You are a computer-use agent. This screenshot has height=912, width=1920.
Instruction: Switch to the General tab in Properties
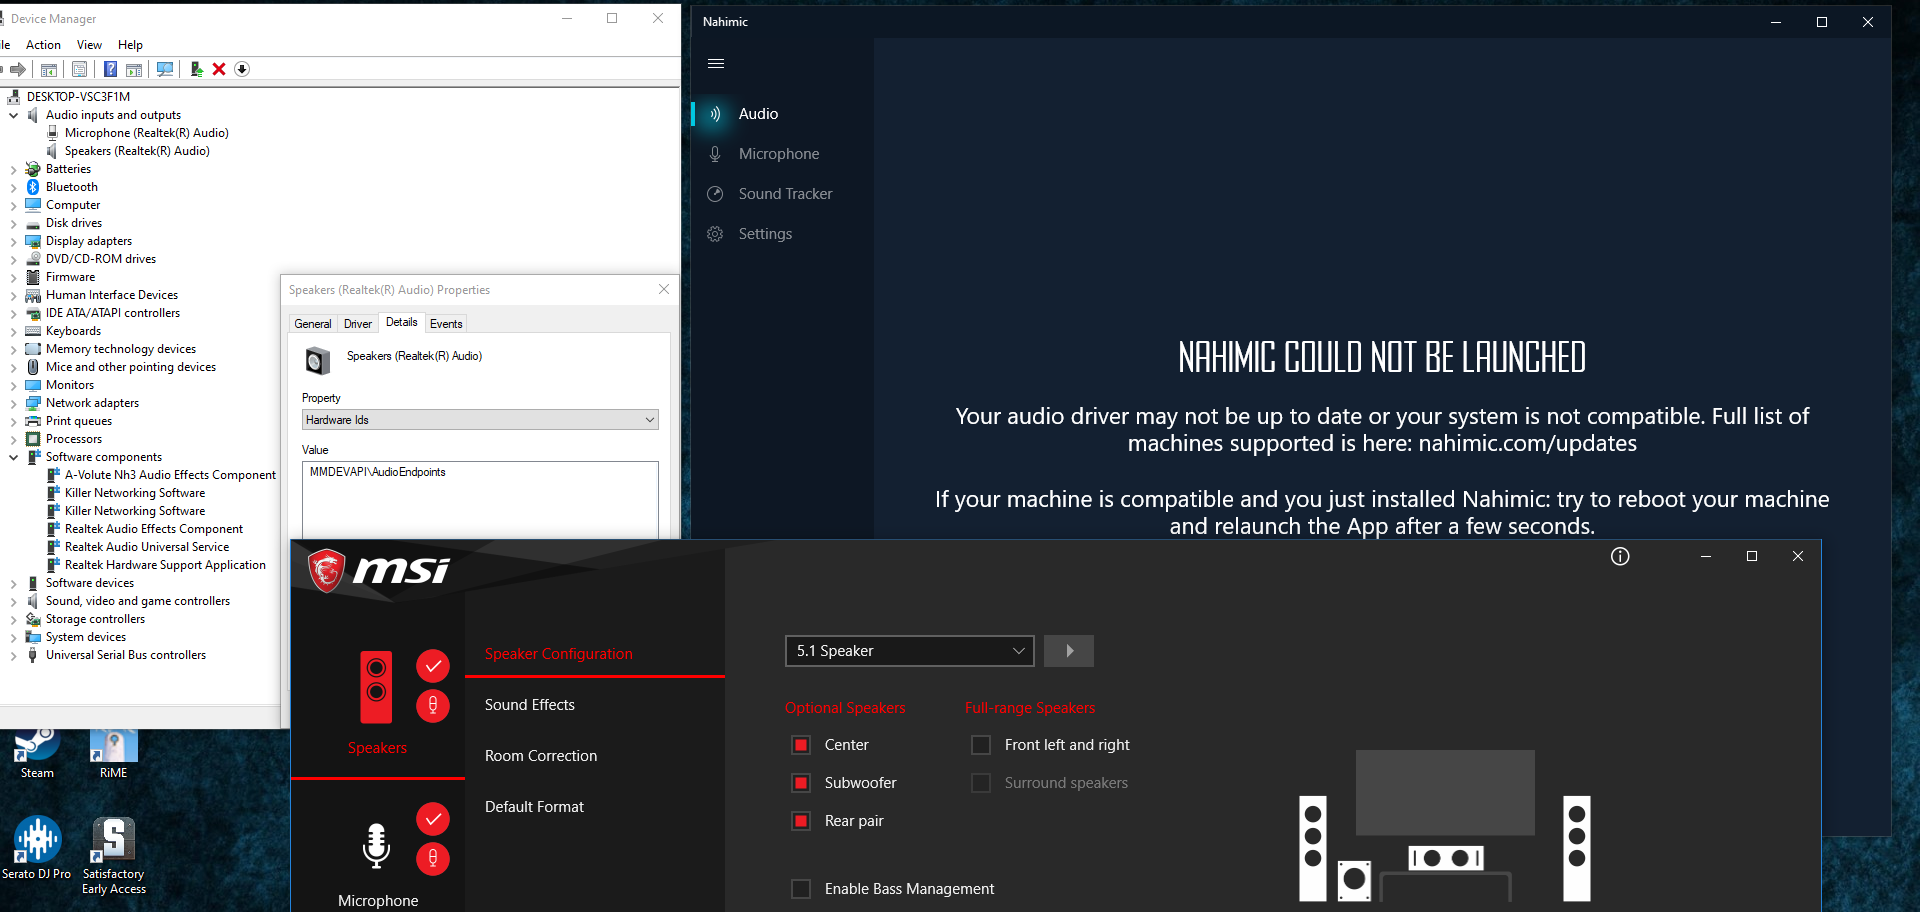click(x=313, y=324)
